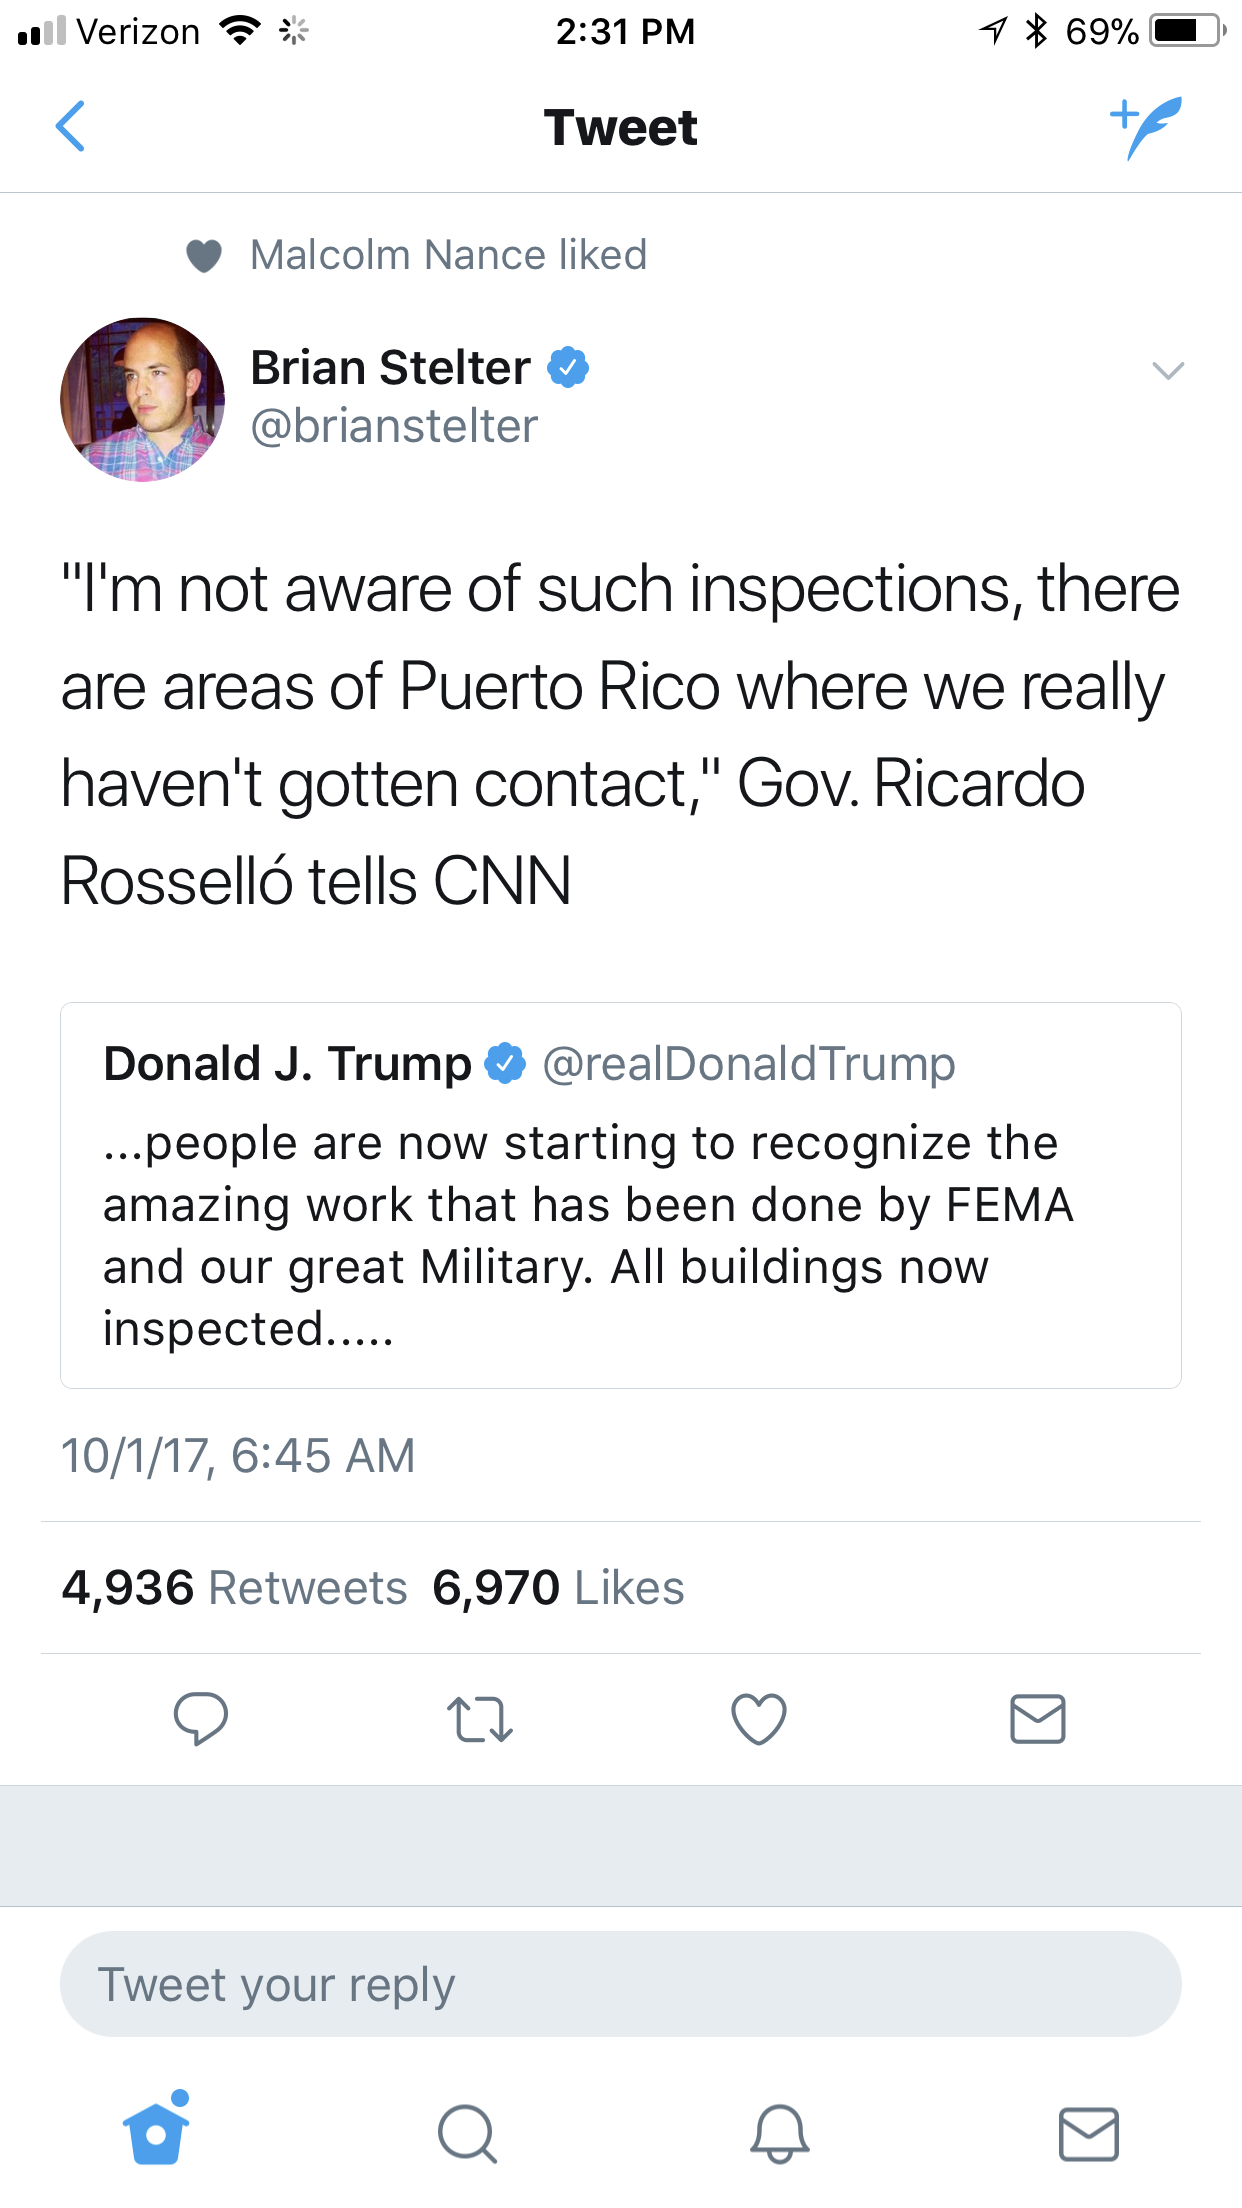The image size is (1242, 2208).
Task: Tap the Brian Stelter display name
Action: click(x=390, y=368)
